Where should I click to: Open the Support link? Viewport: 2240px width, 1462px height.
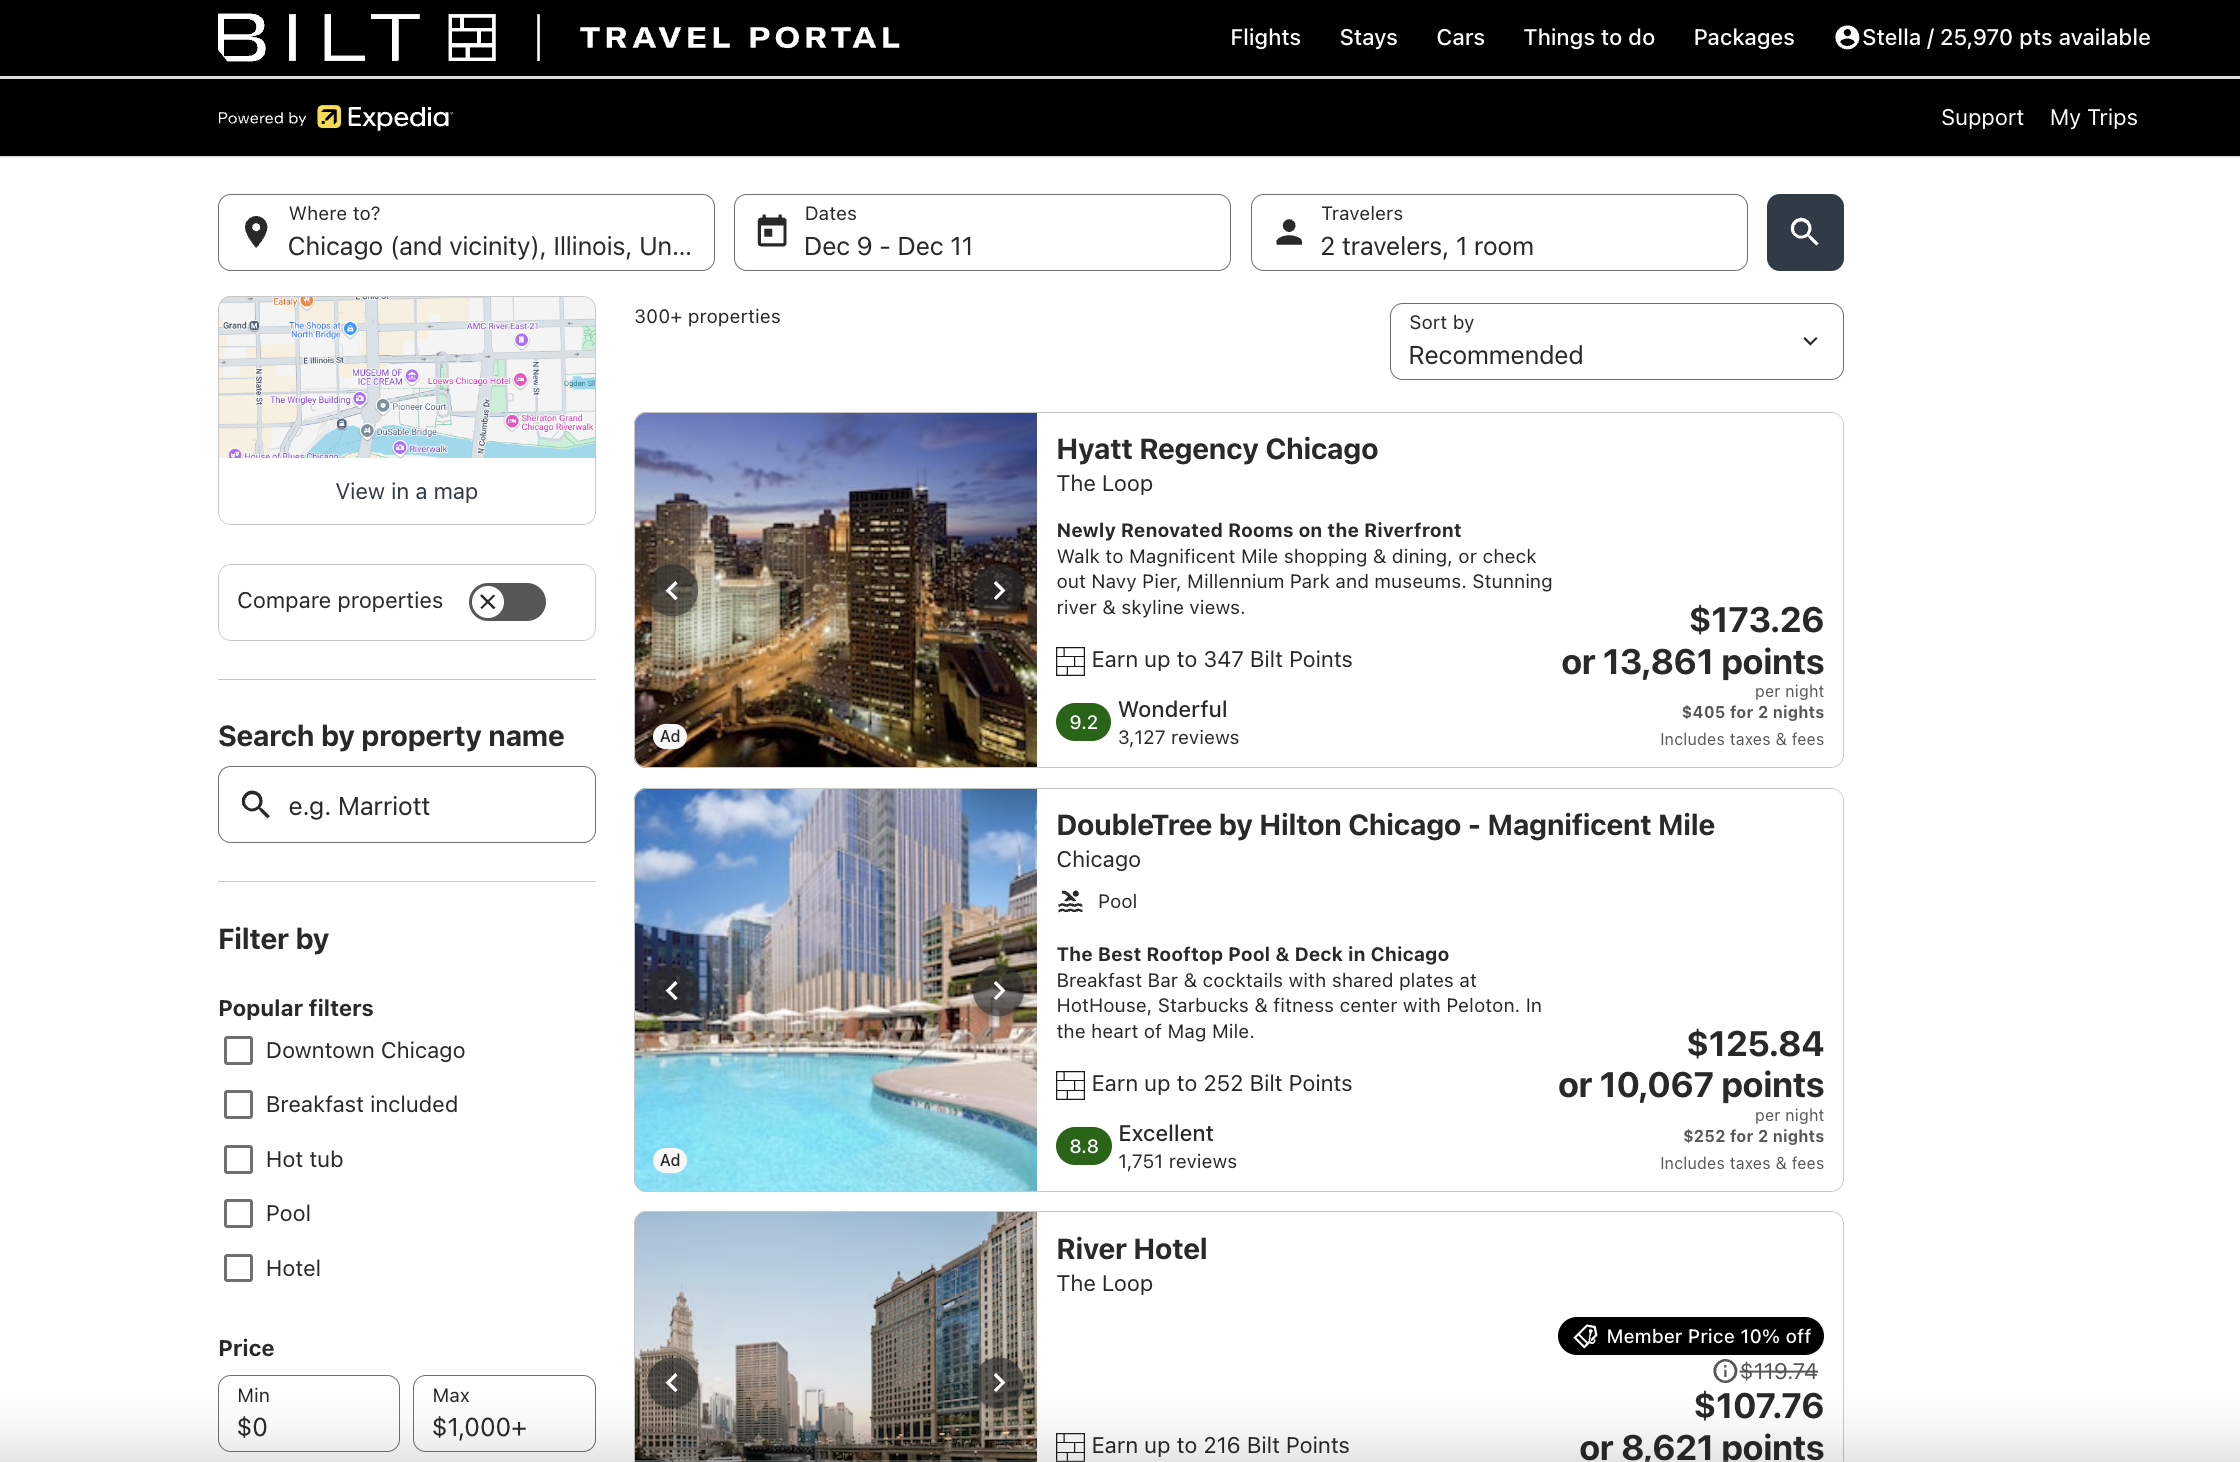coord(1982,117)
